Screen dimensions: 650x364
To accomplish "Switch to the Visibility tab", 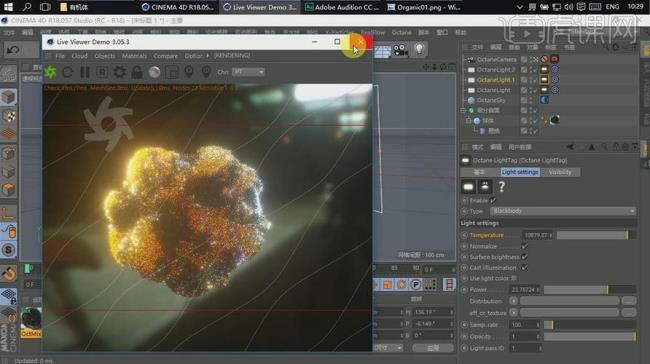I will coord(560,172).
